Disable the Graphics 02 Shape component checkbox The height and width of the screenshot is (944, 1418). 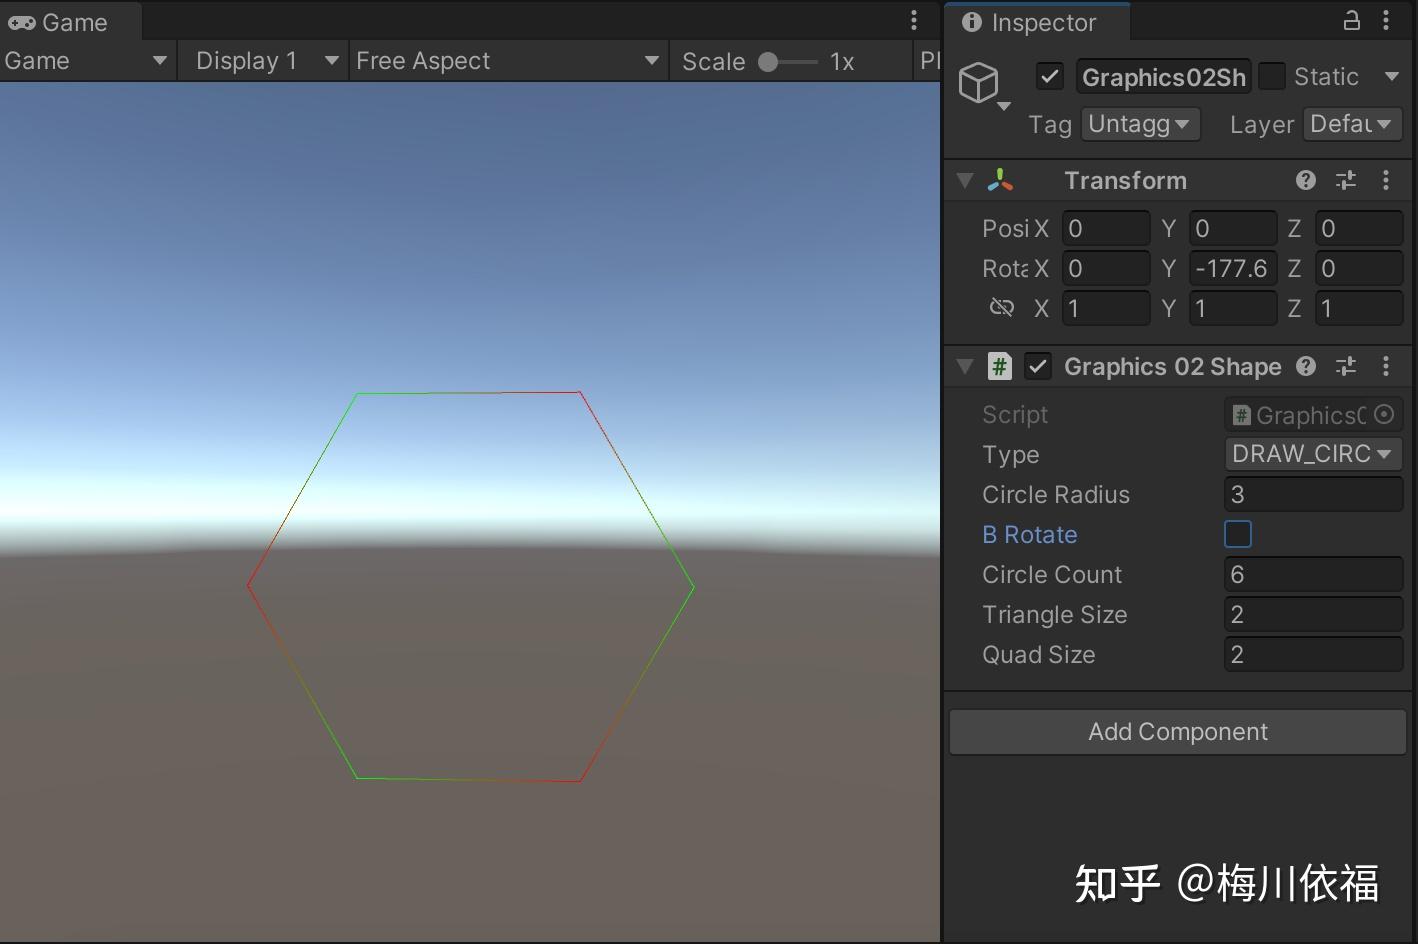pos(1038,366)
